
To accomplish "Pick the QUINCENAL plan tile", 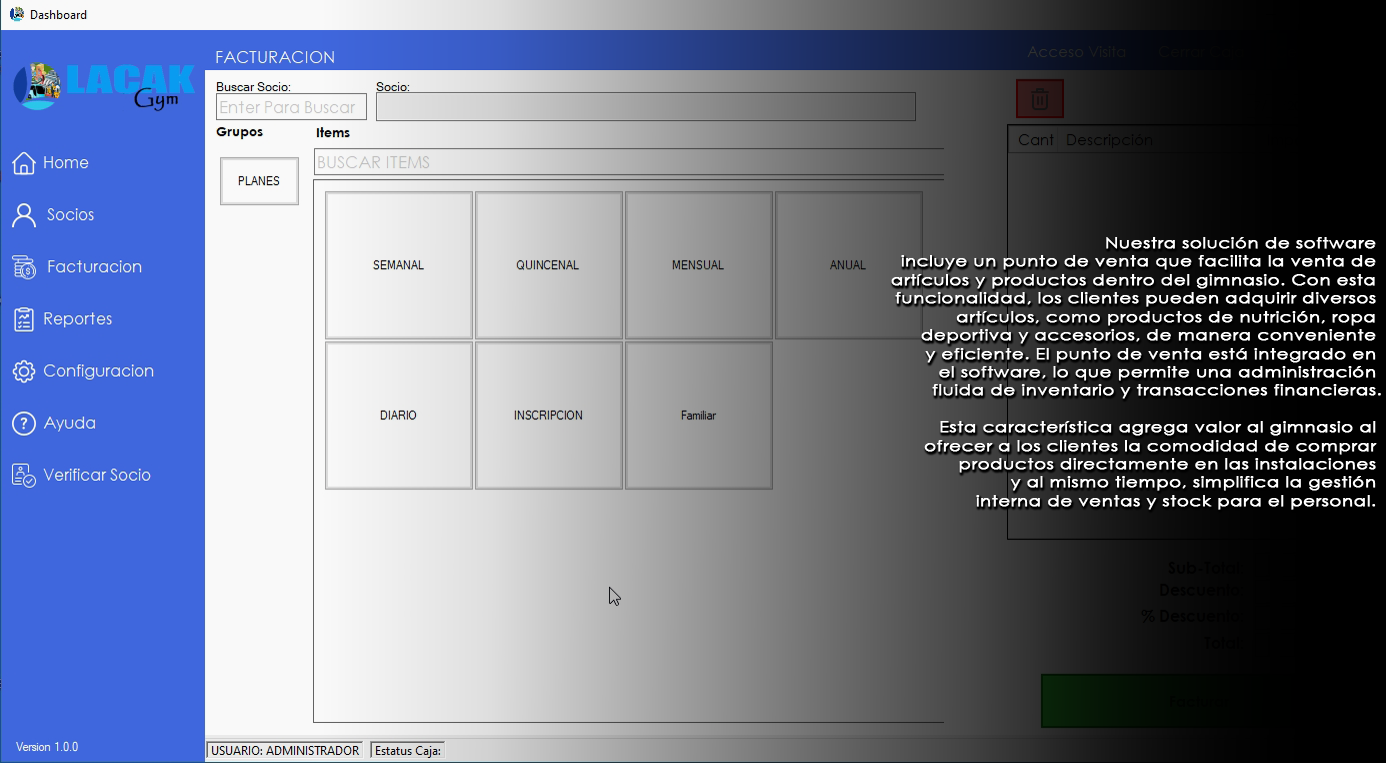I will (548, 265).
